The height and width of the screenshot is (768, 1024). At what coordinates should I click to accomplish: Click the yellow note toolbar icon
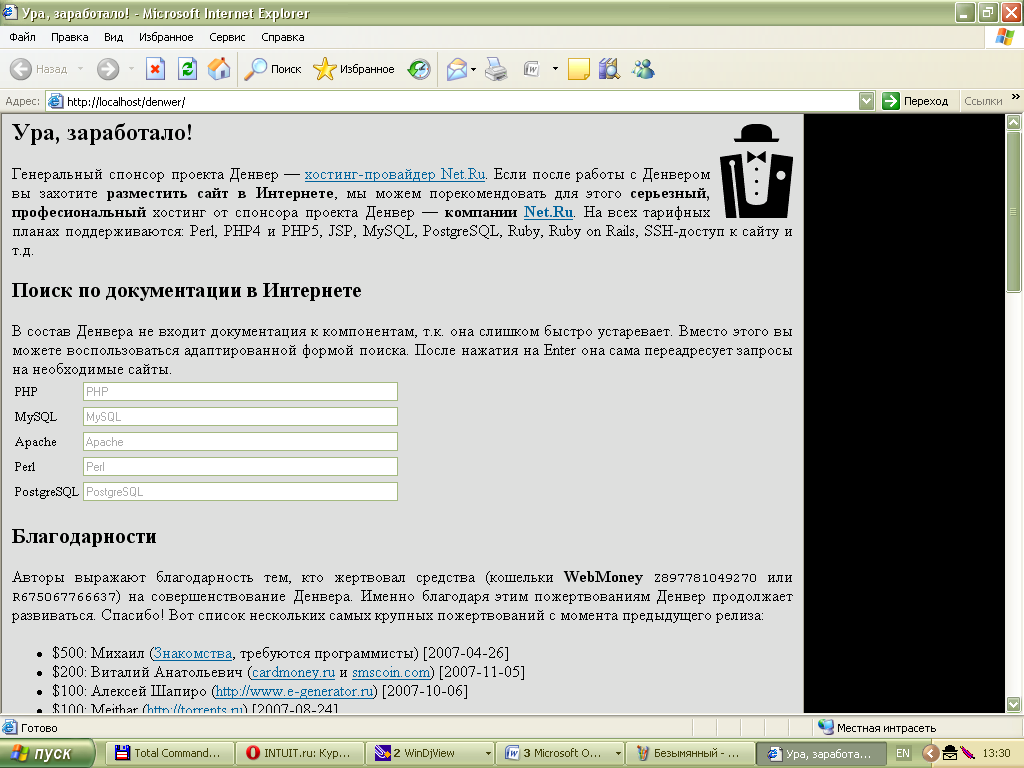click(579, 69)
